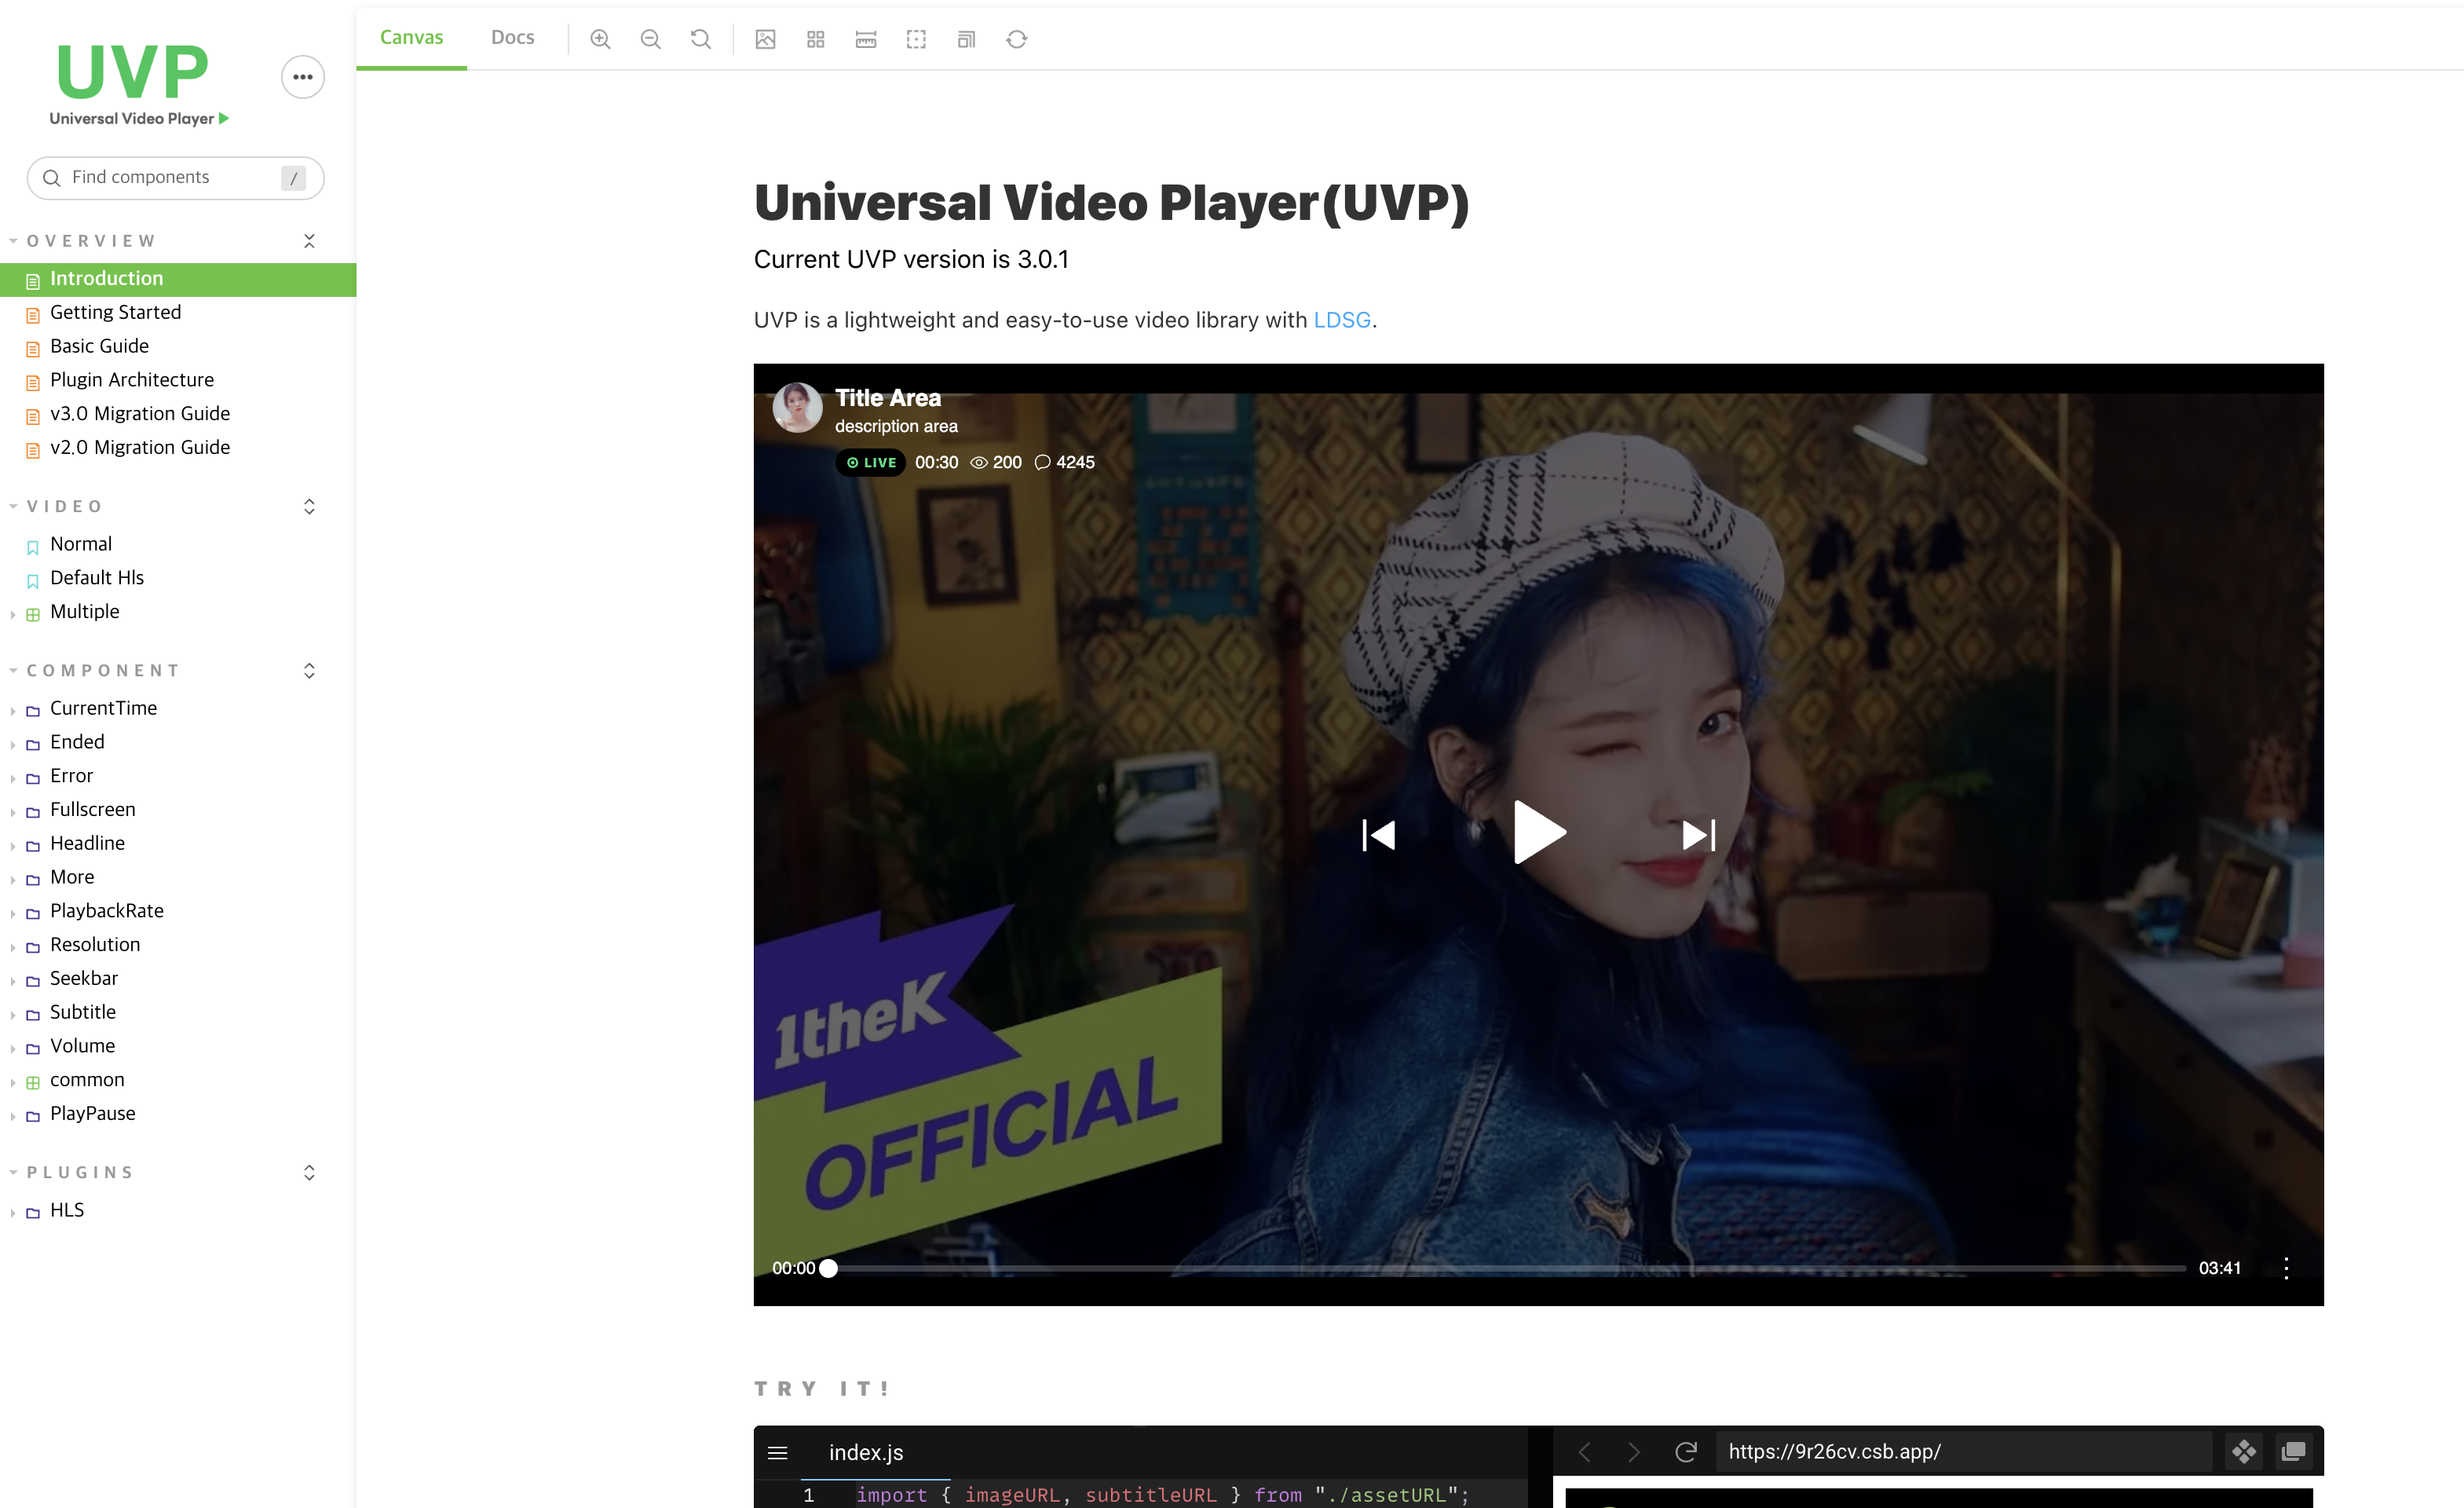Collapse the VIDEO section header
Viewport: 2464px width, 1508px height.
[x=64, y=506]
